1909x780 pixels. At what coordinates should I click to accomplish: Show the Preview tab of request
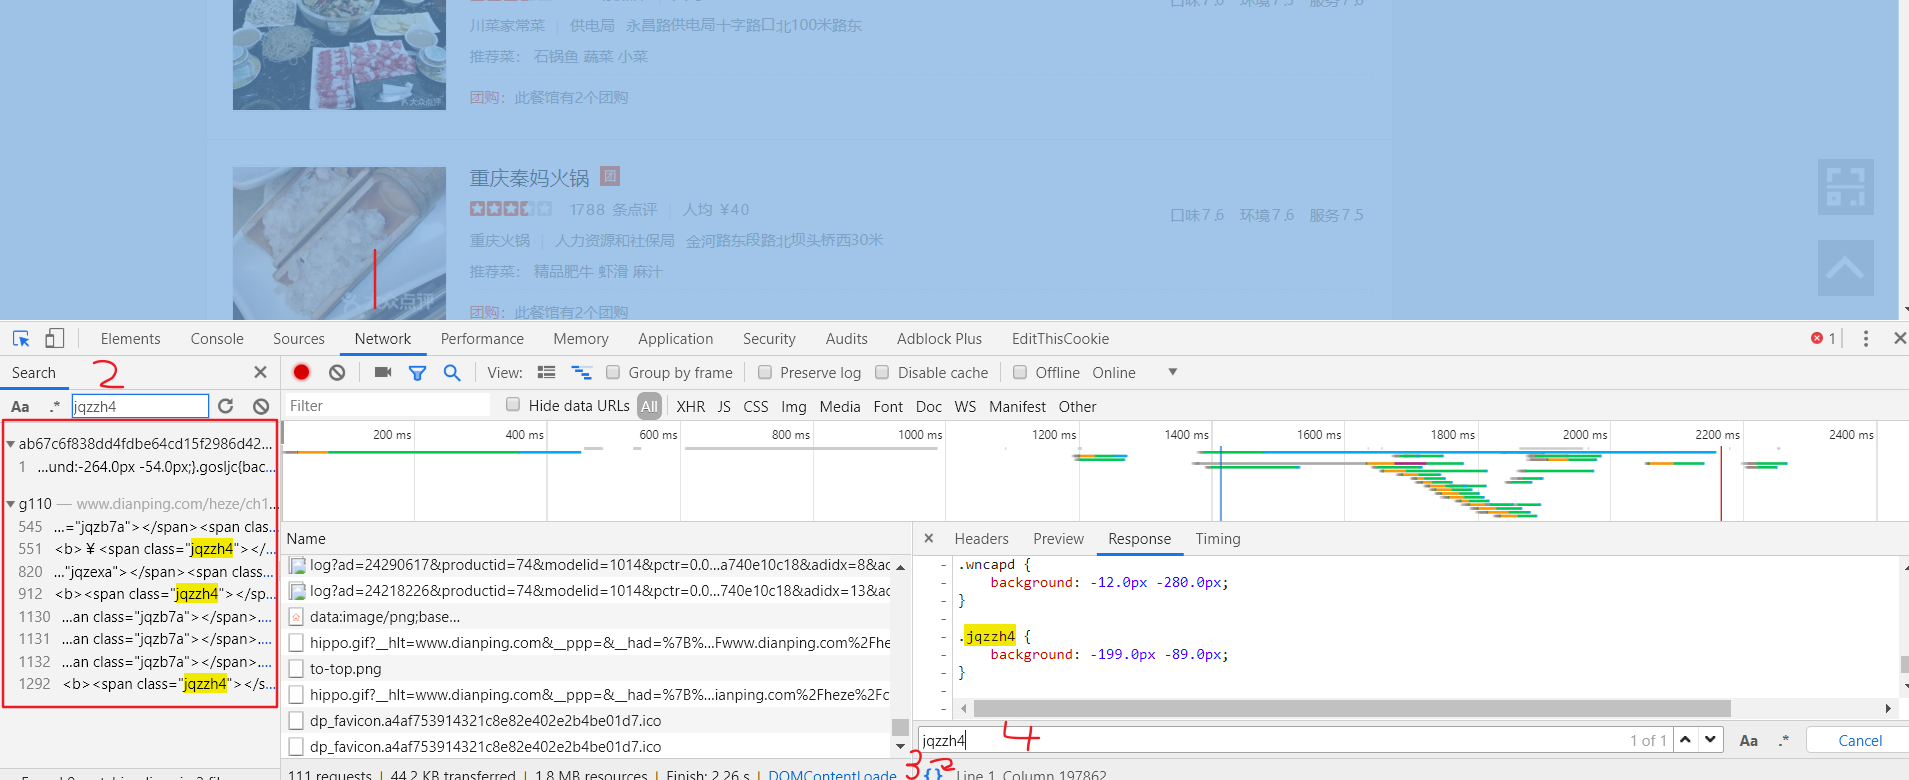1058,539
